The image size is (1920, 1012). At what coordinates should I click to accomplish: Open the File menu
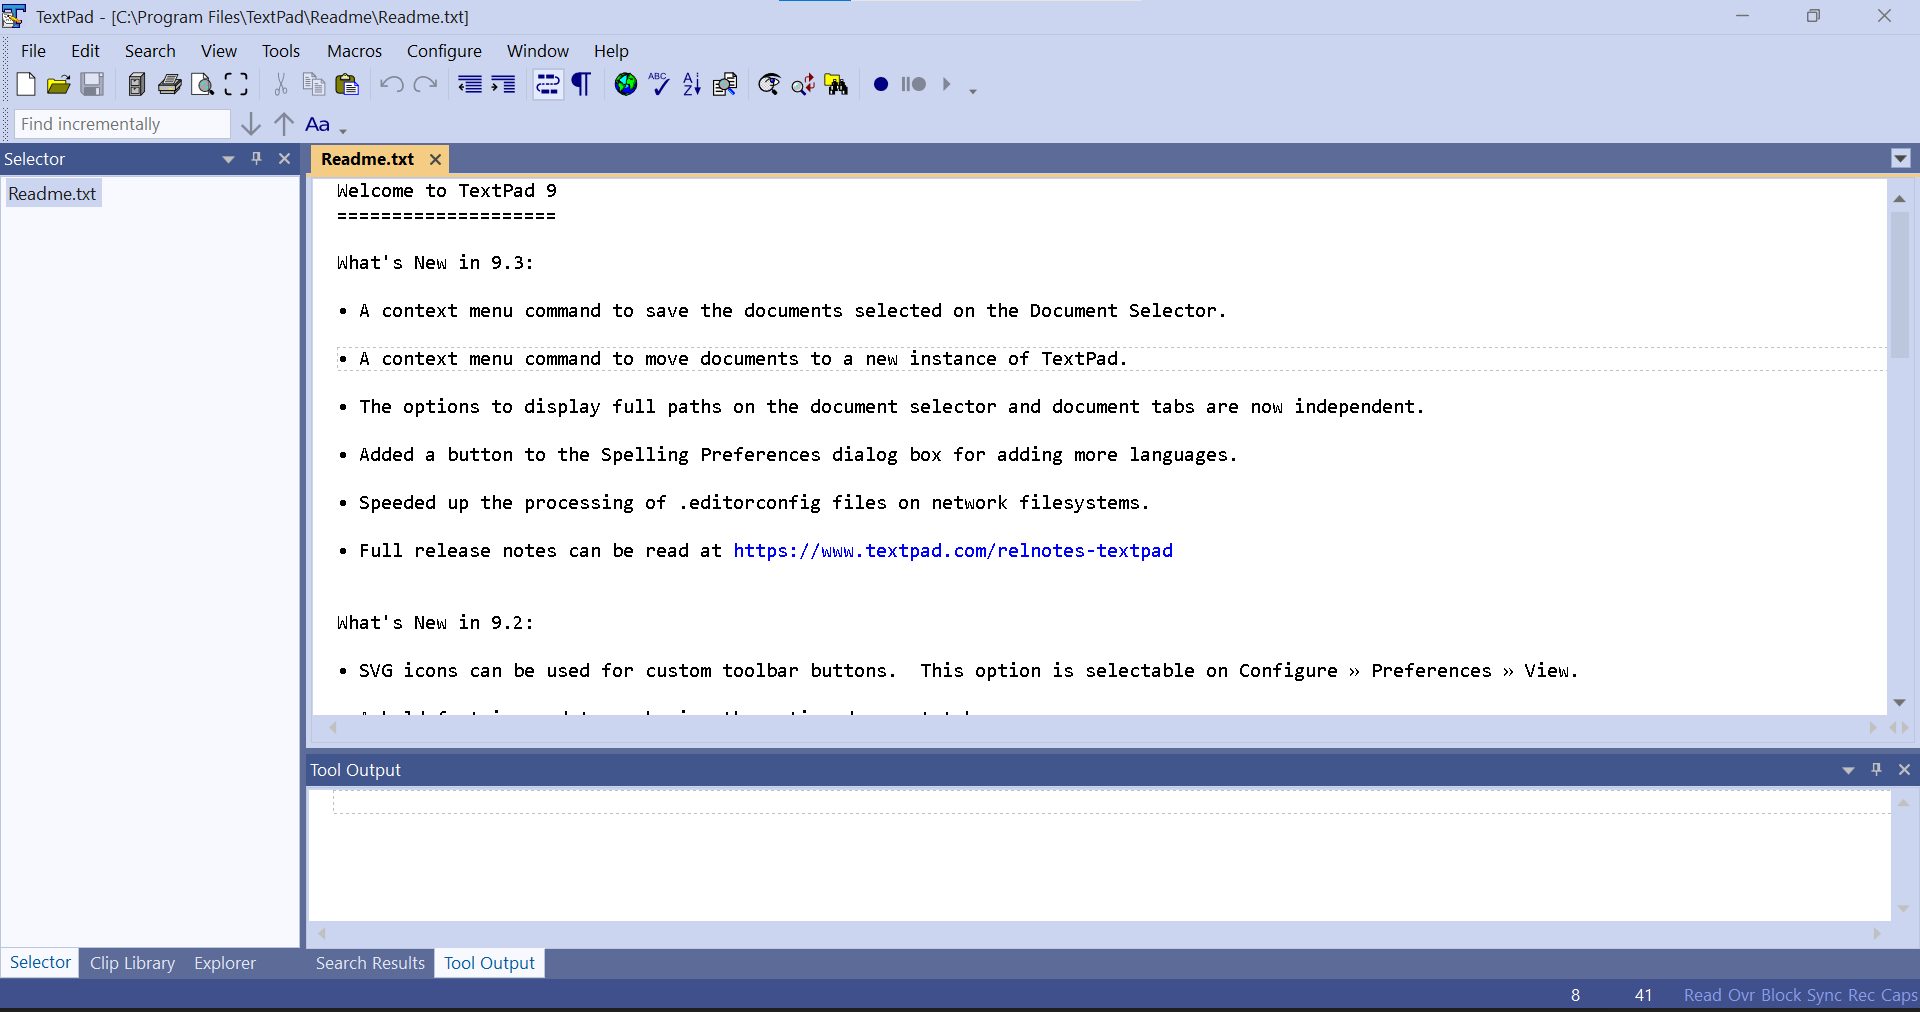point(33,51)
